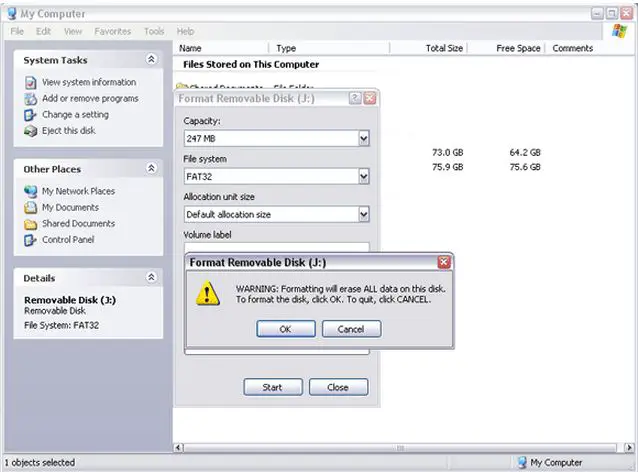The width and height of the screenshot is (638, 472).
Task: Click the Control Panel icon
Action: (x=31, y=240)
